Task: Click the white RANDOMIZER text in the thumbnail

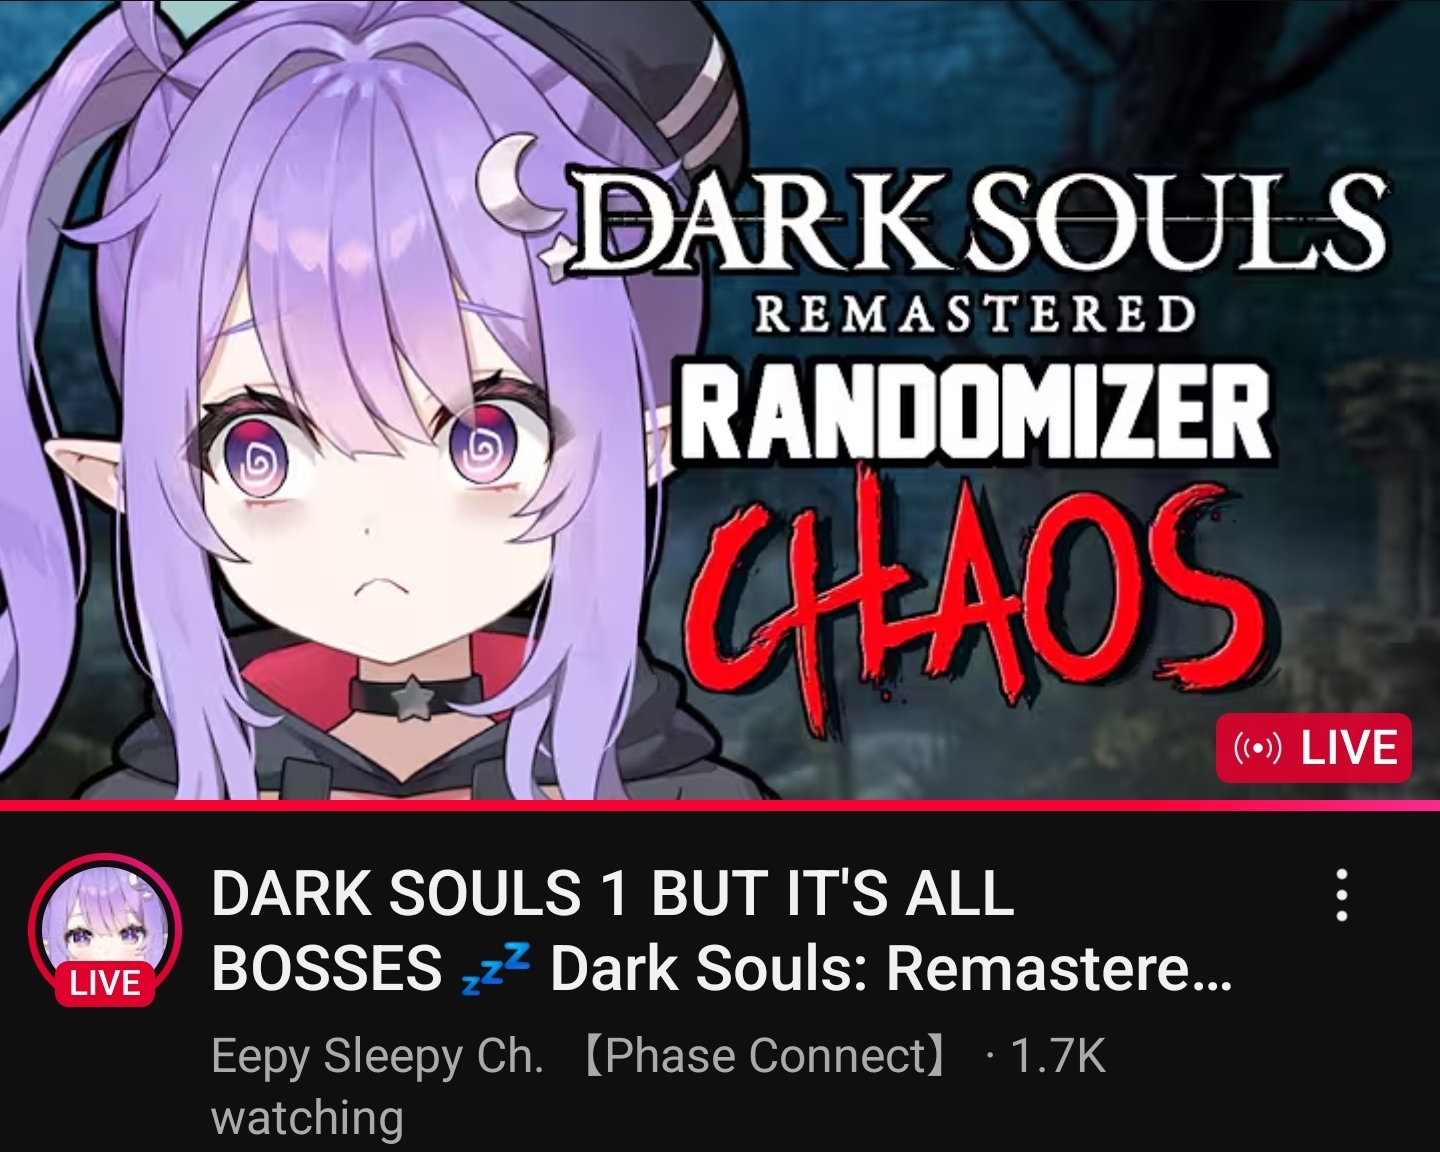Action: click(976, 412)
